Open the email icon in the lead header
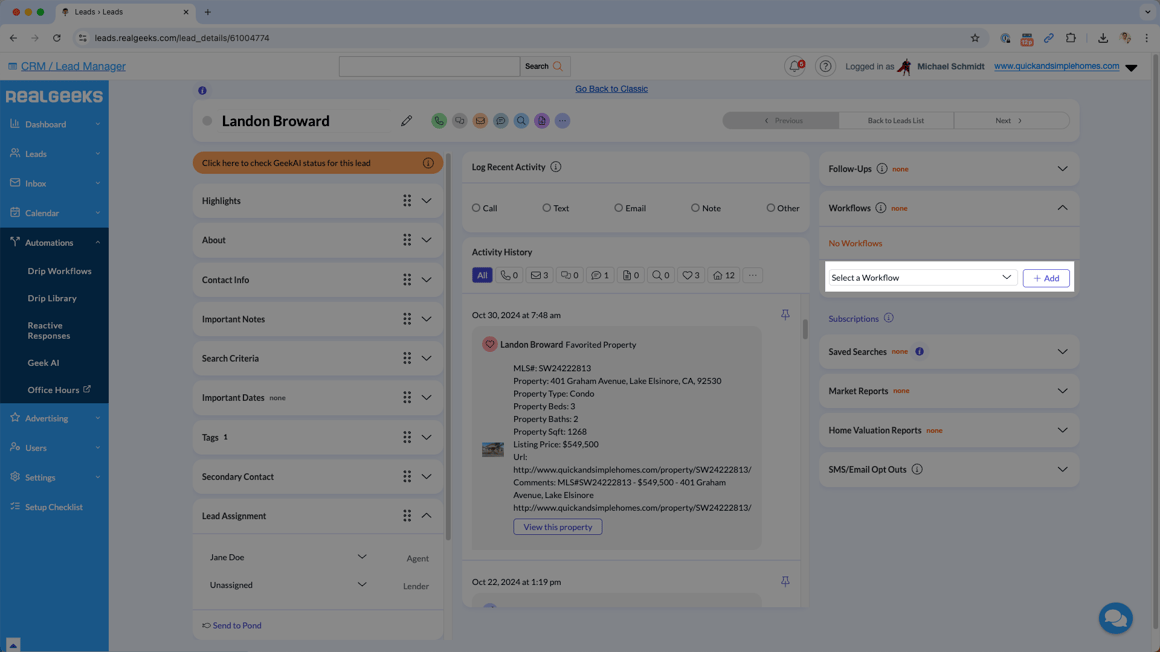 point(480,120)
